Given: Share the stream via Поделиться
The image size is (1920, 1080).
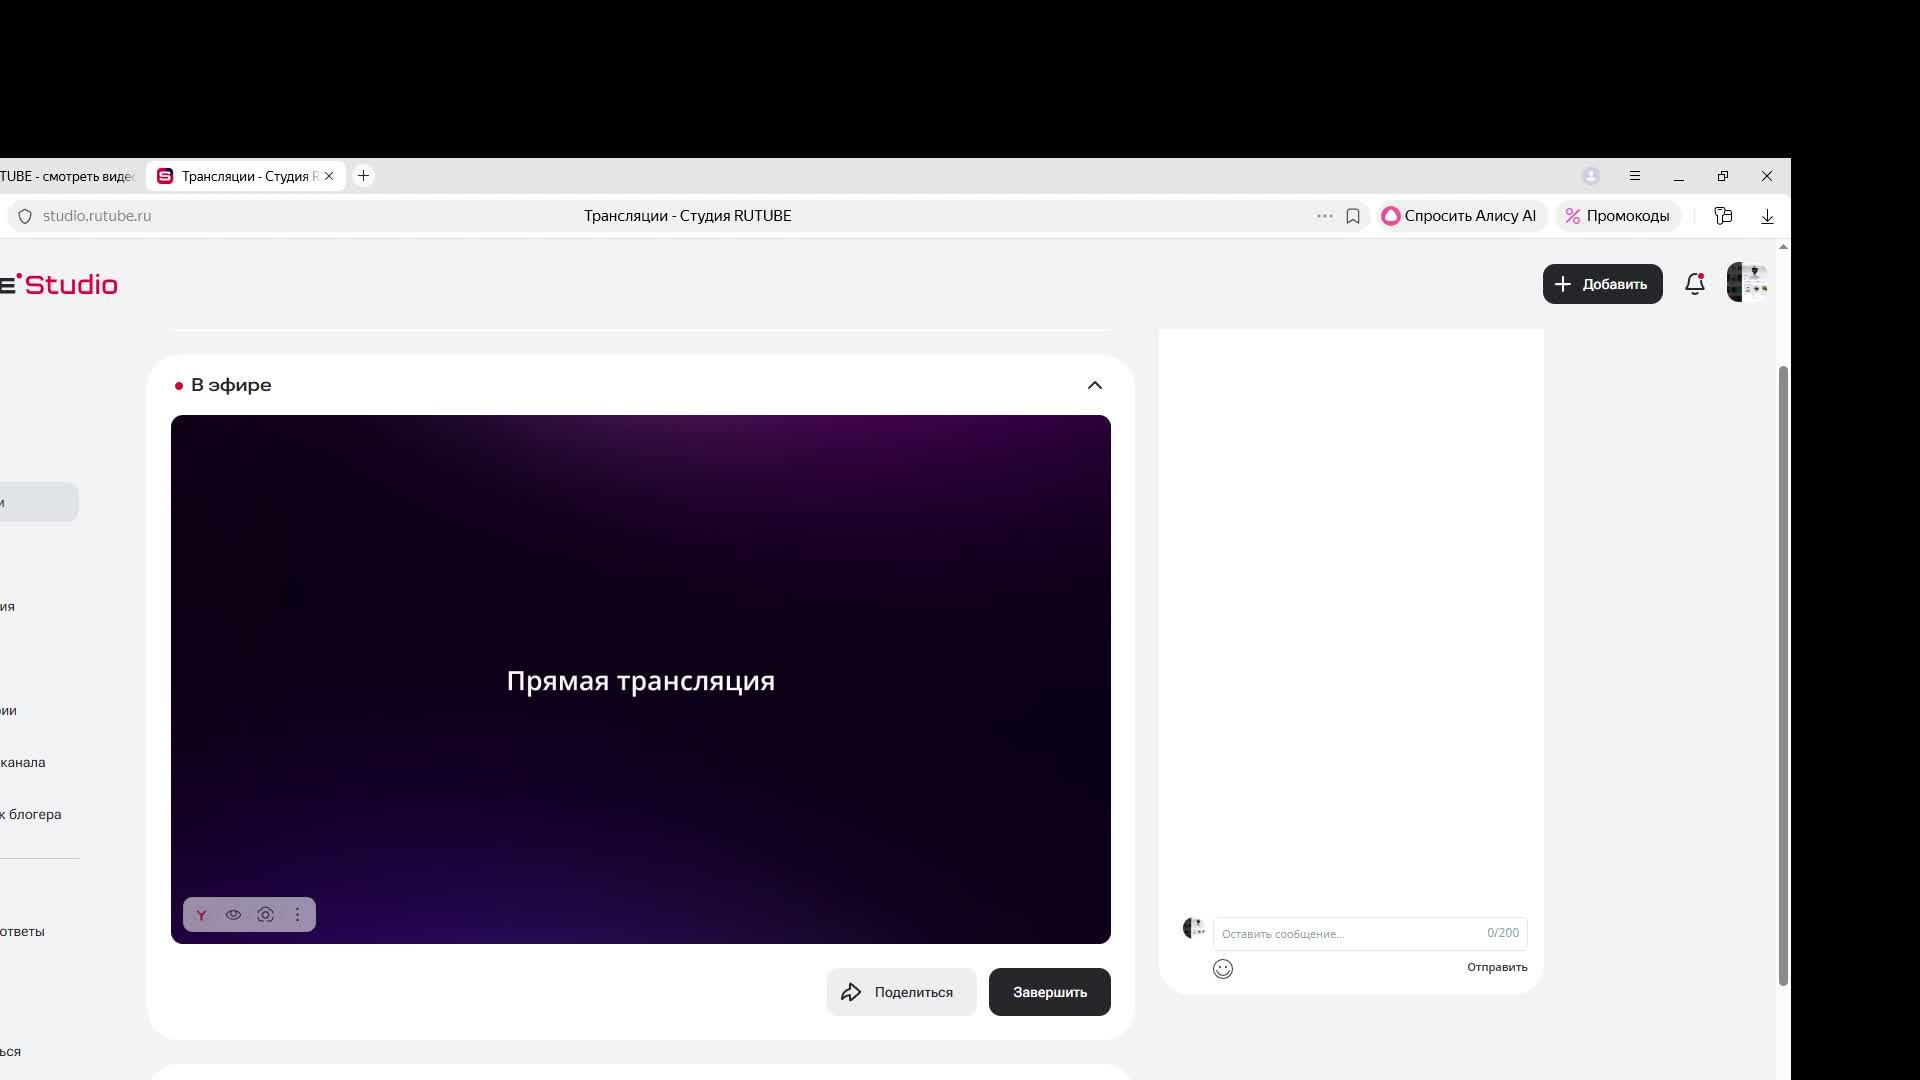Looking at the screenshot, I should (x=899, y=991).
